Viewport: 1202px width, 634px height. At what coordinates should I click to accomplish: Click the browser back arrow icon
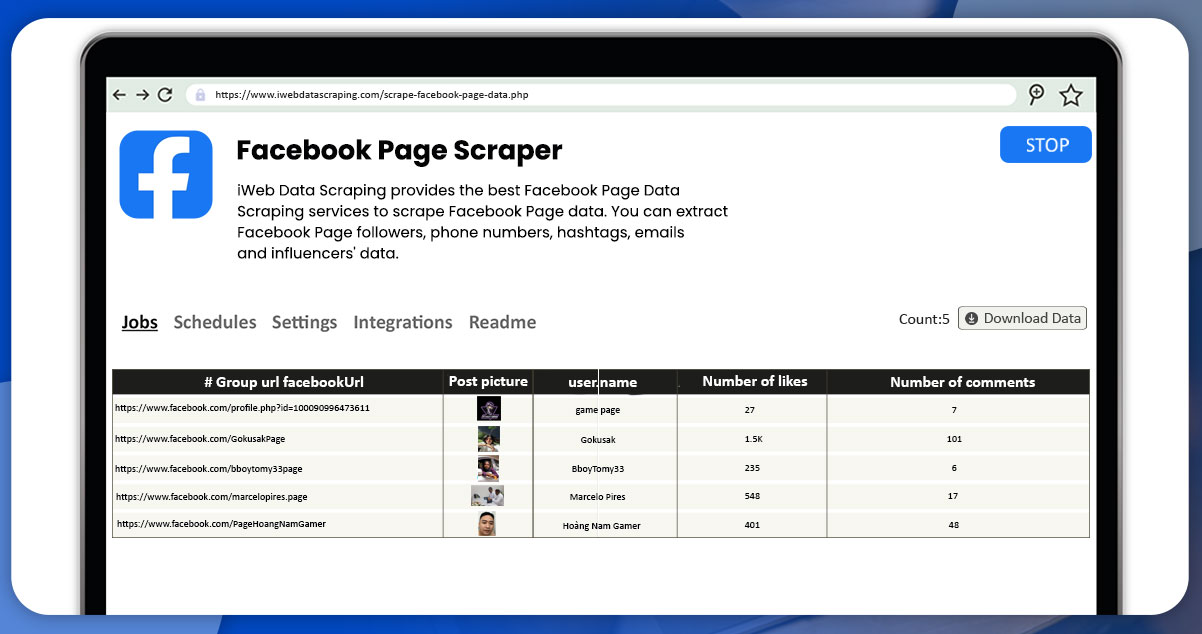point(120,94)
